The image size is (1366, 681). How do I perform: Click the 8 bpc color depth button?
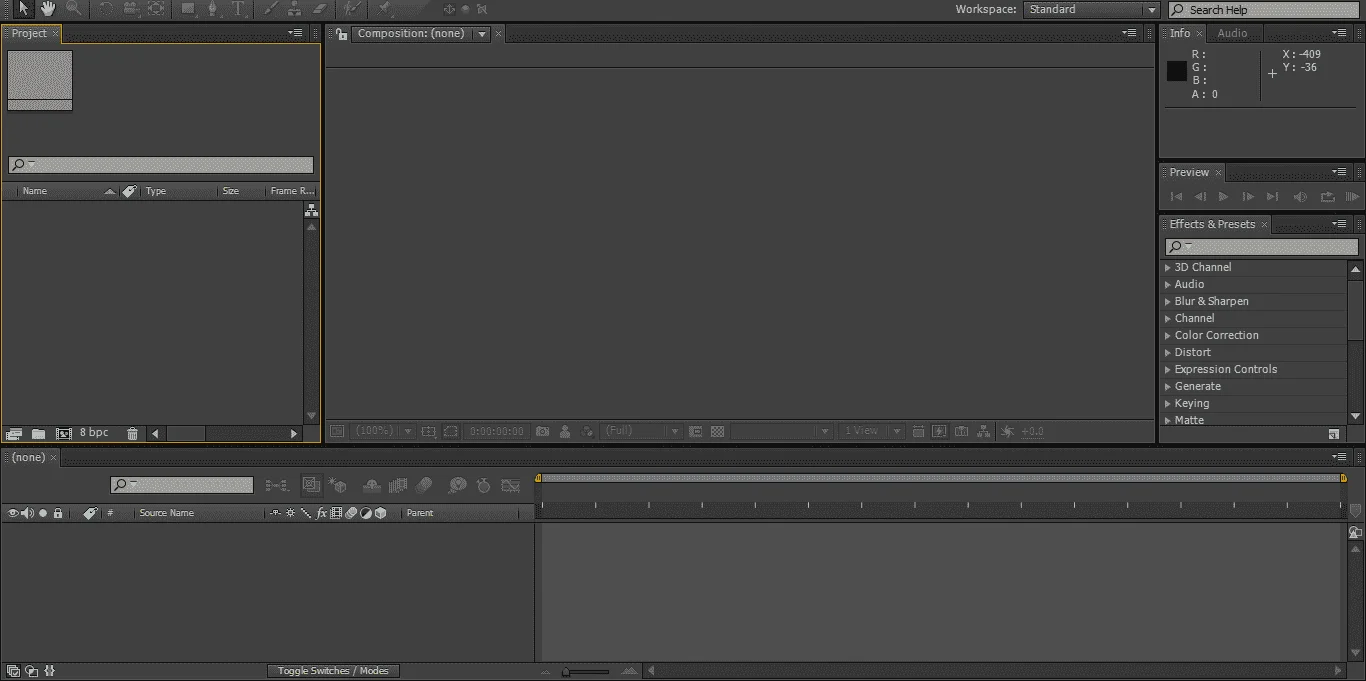coord(94,433)
